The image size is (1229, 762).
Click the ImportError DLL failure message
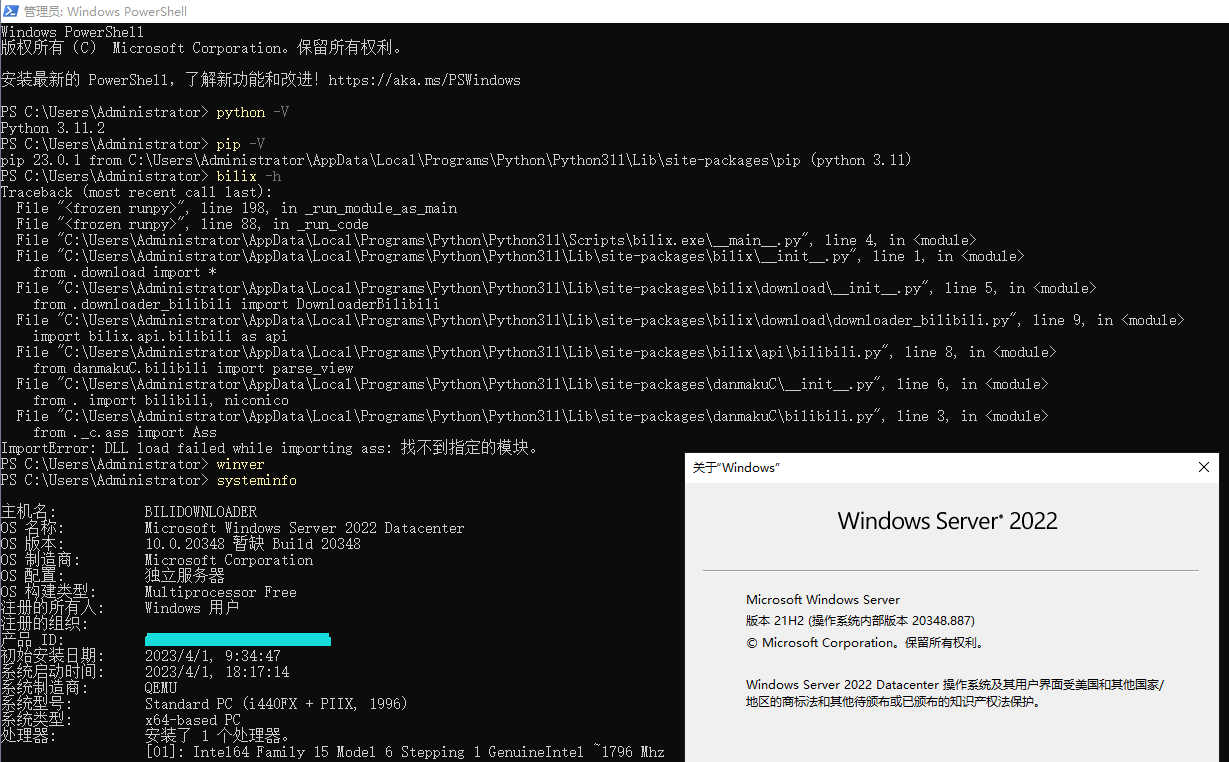[x=270, y=447]
